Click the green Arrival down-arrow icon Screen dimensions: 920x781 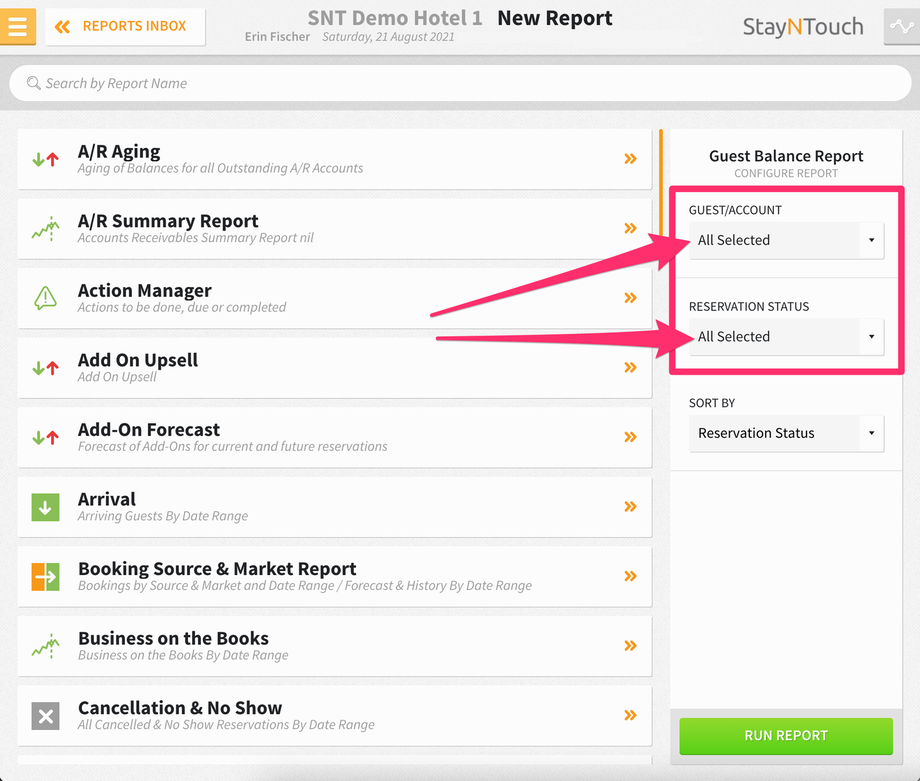click(x=46, y=507)
